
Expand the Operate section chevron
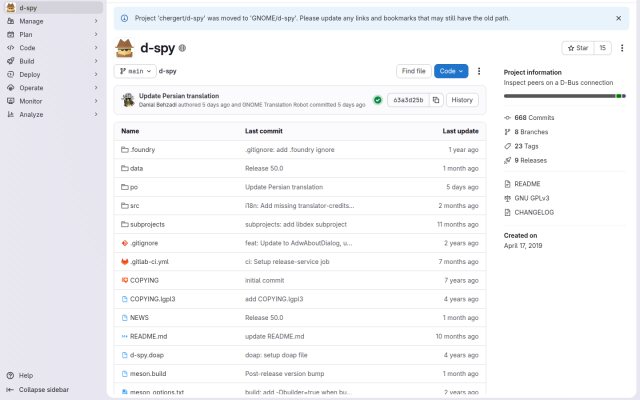[96, 88]
